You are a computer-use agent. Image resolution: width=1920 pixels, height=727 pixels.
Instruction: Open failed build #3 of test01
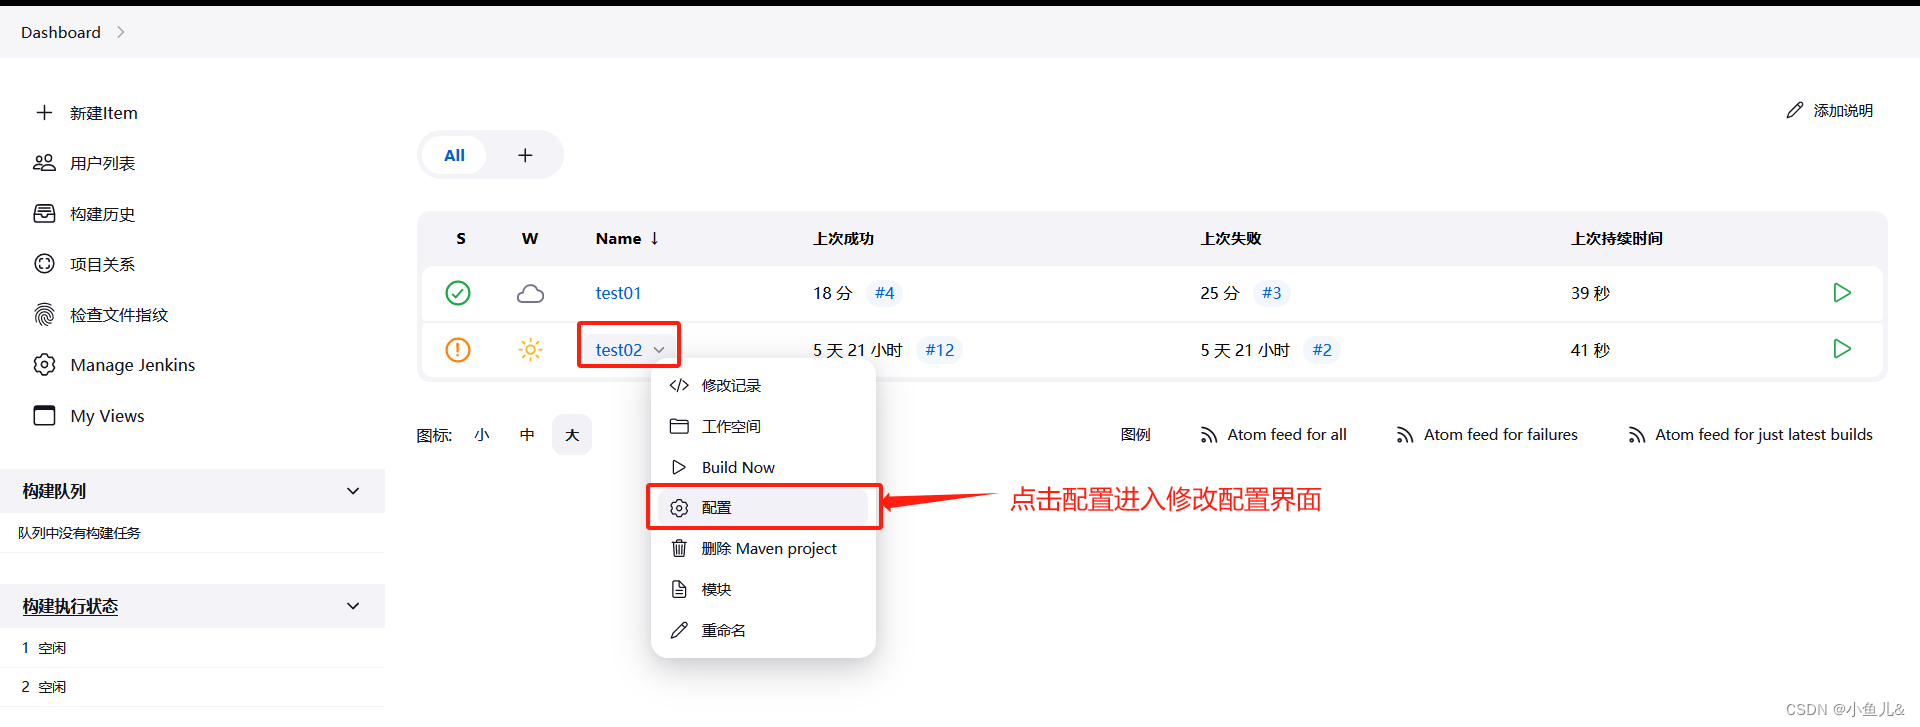1271,293
